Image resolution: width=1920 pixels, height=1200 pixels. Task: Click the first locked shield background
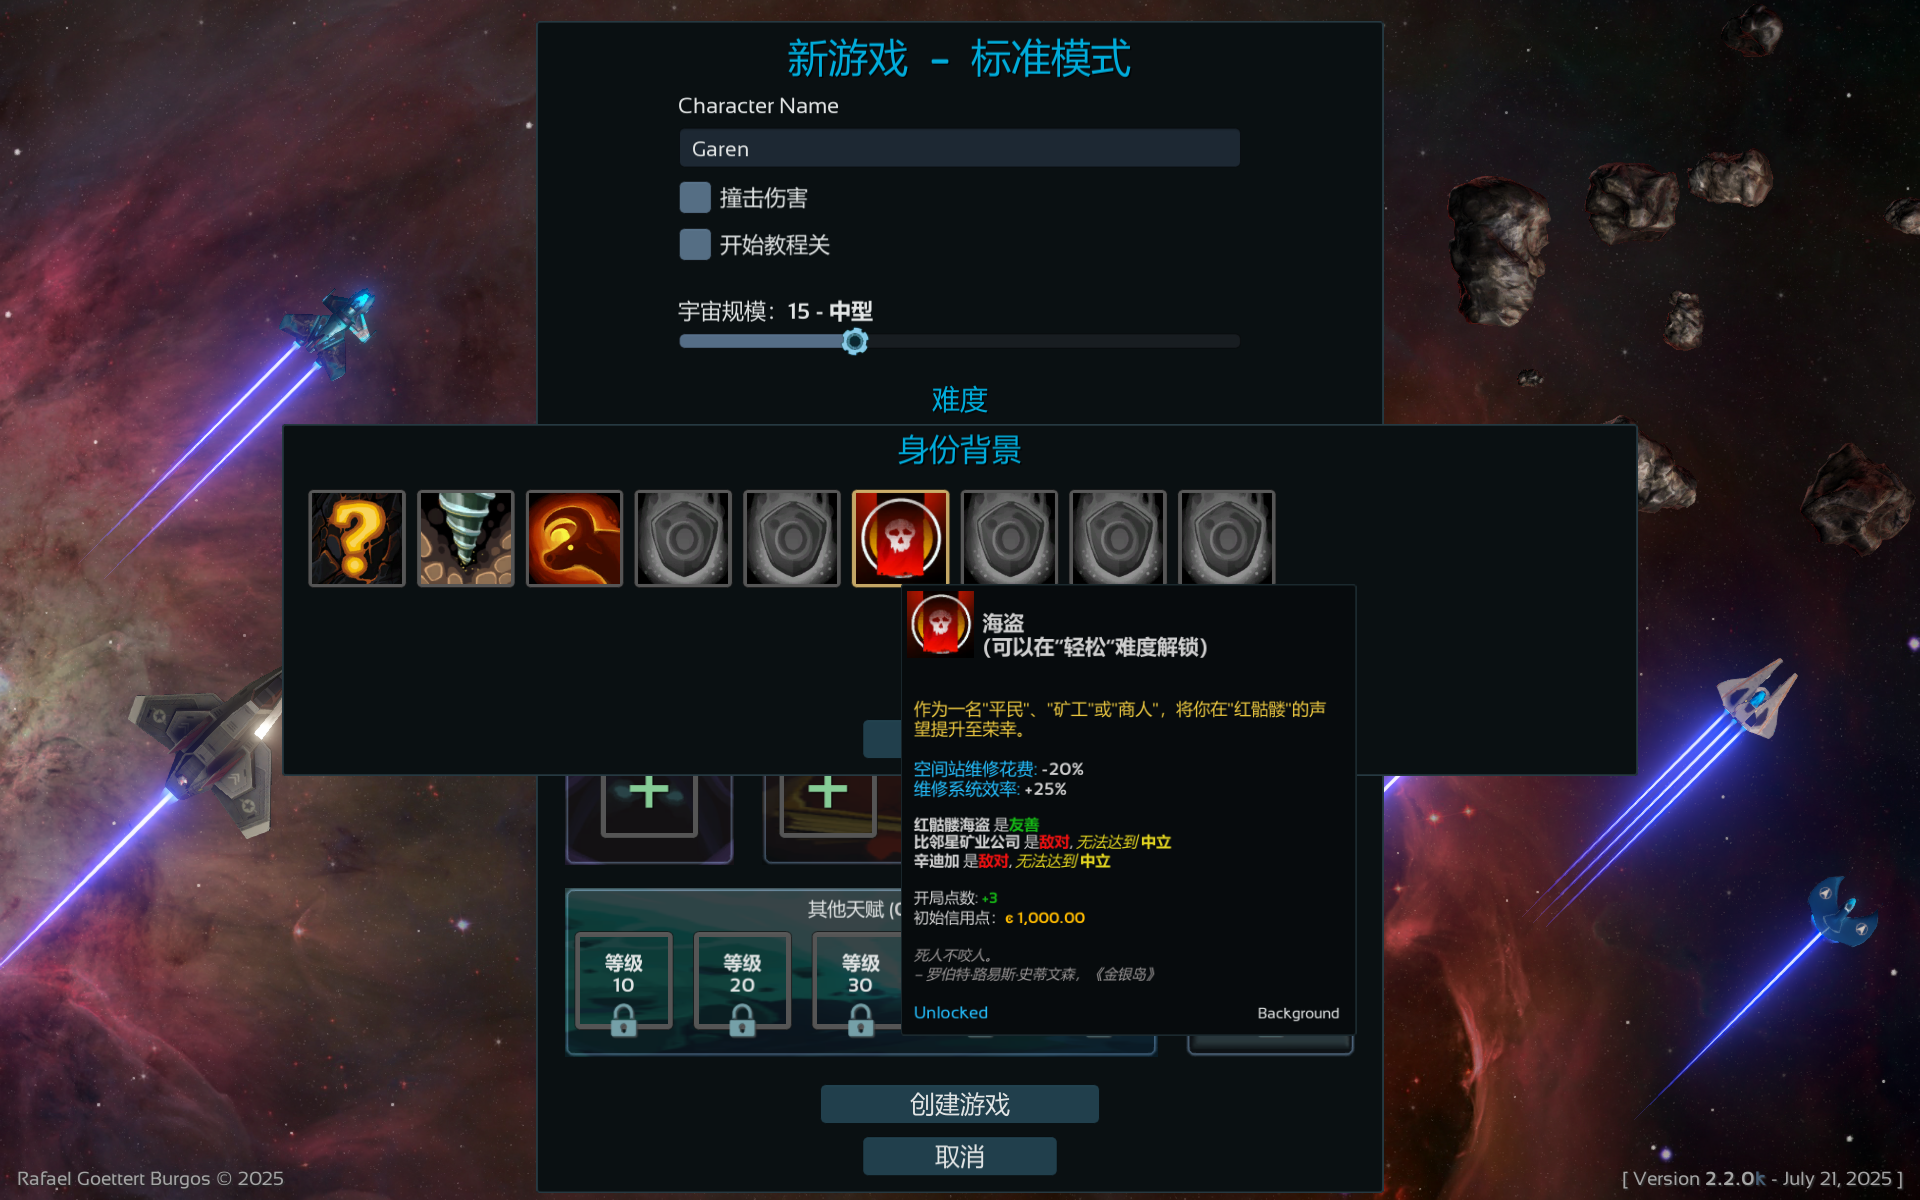coord(683,538)
